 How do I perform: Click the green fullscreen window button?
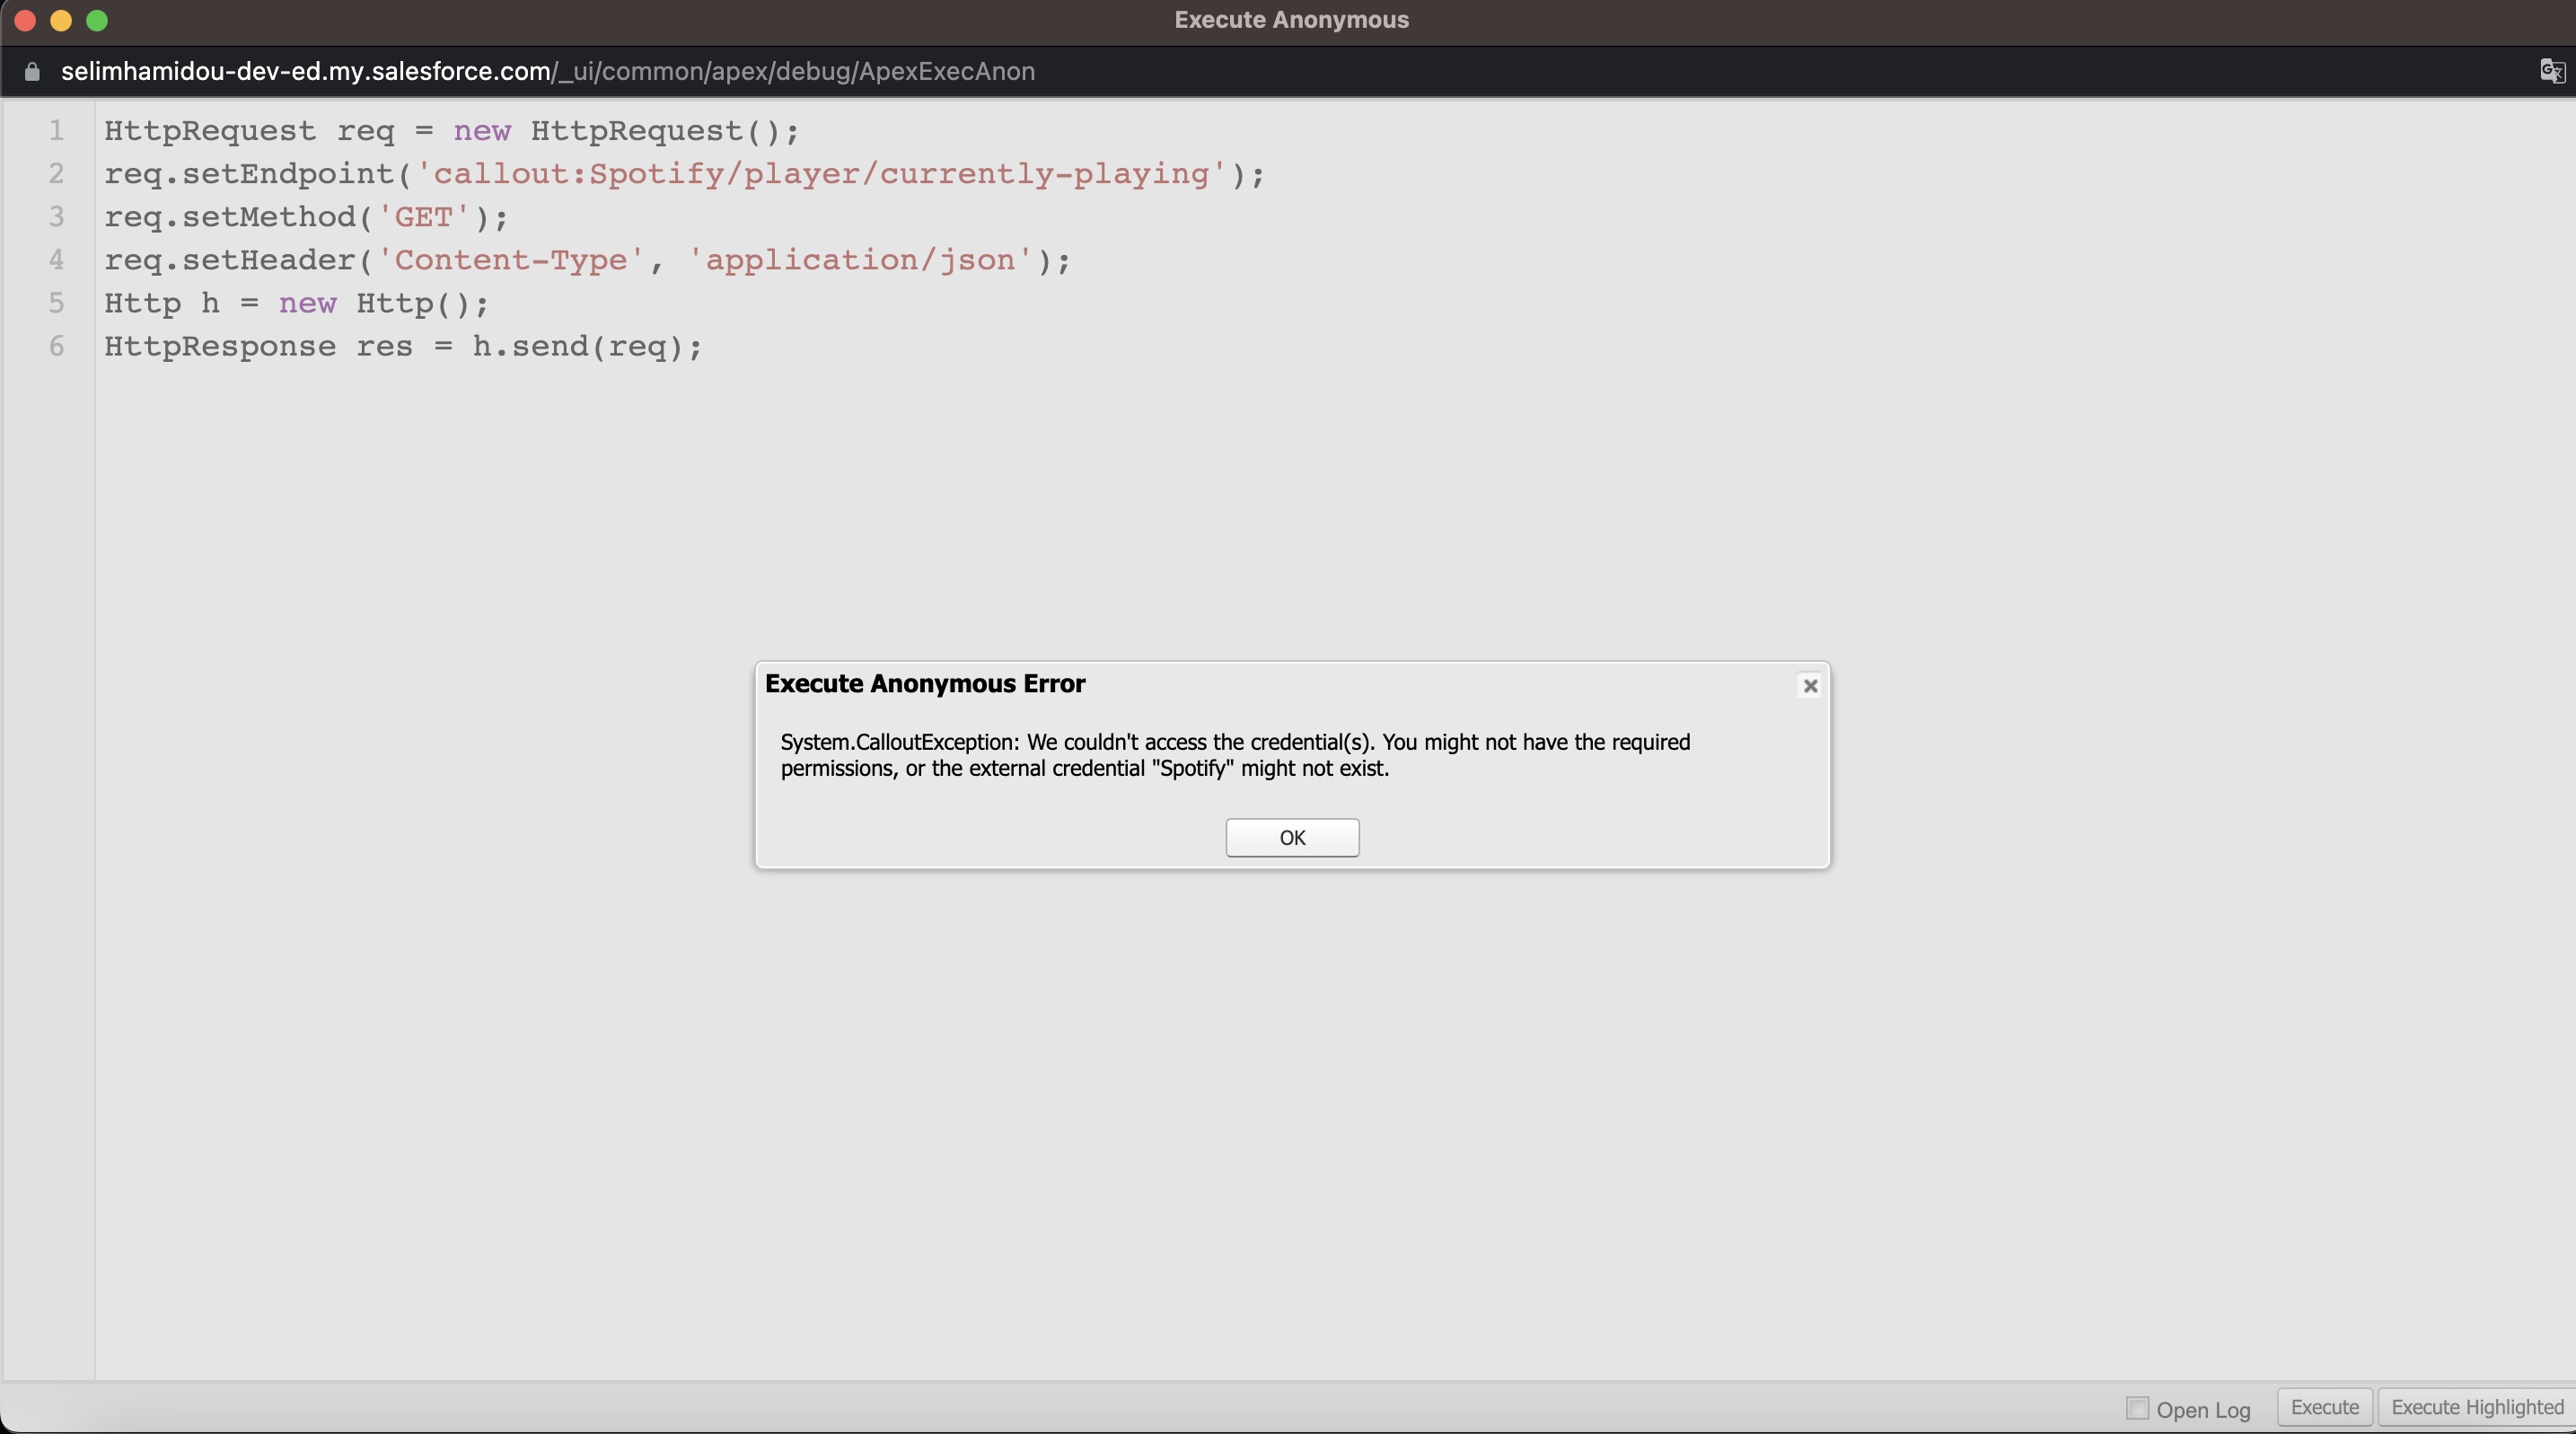click(x=97, y=20)
